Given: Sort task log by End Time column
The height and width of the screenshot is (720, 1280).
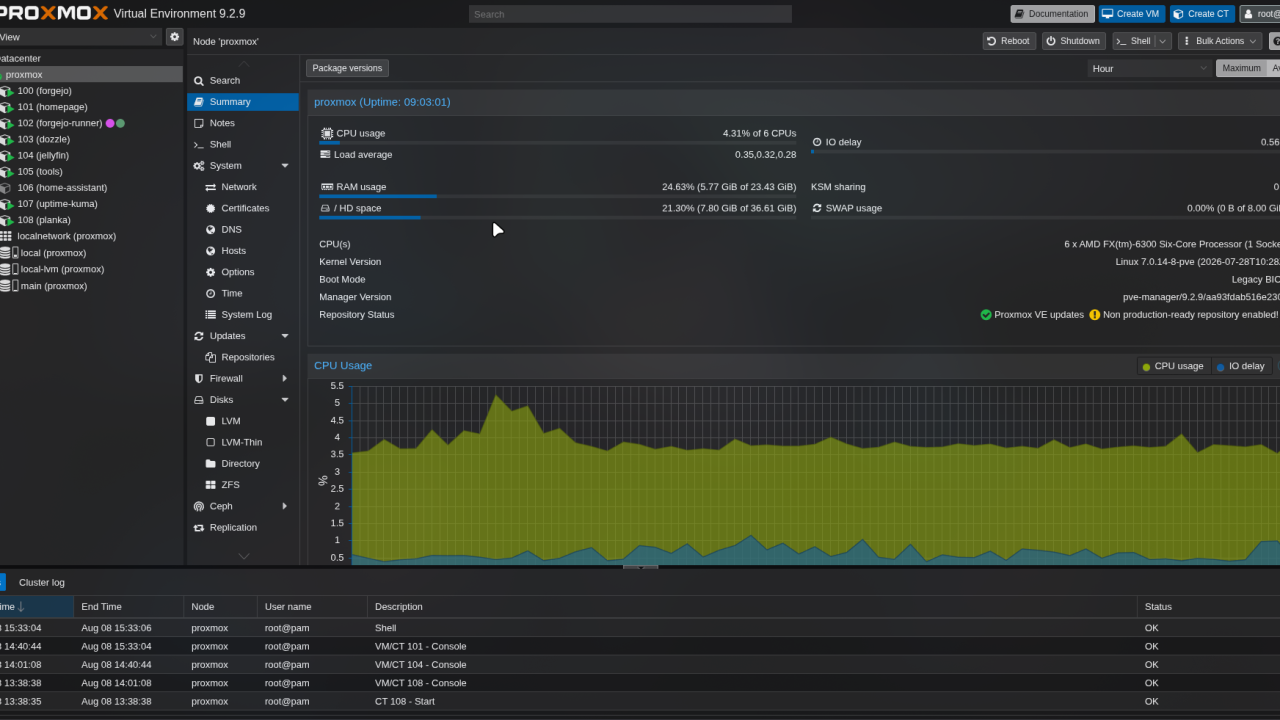Looking at the screenshot, I should point(129,607).
